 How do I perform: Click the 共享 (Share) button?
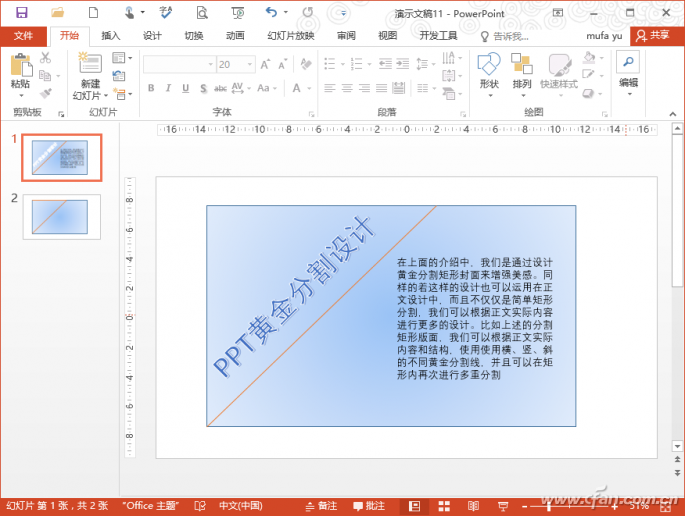click(x=653, y=35)
